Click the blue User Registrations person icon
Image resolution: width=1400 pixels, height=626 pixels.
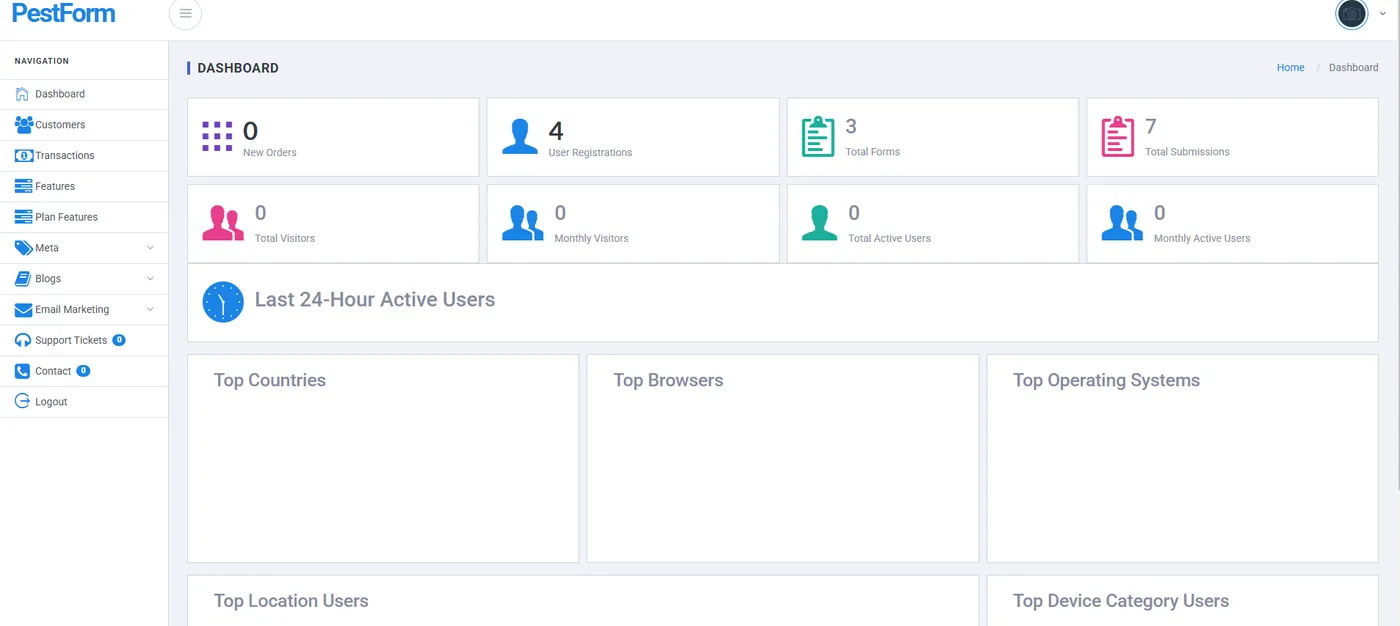[x=520, y=137]
